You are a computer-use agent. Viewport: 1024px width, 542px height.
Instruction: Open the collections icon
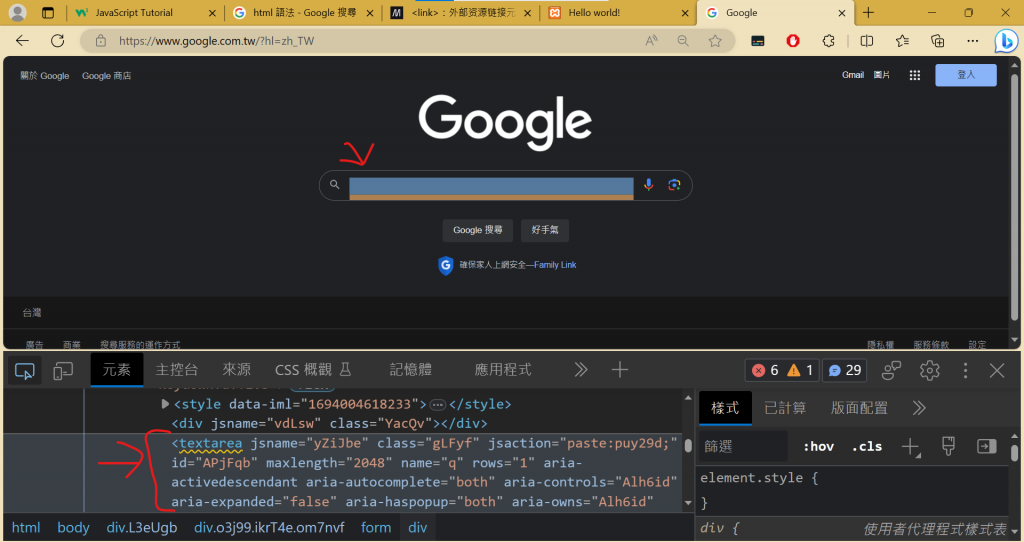(x=937, y=40)
